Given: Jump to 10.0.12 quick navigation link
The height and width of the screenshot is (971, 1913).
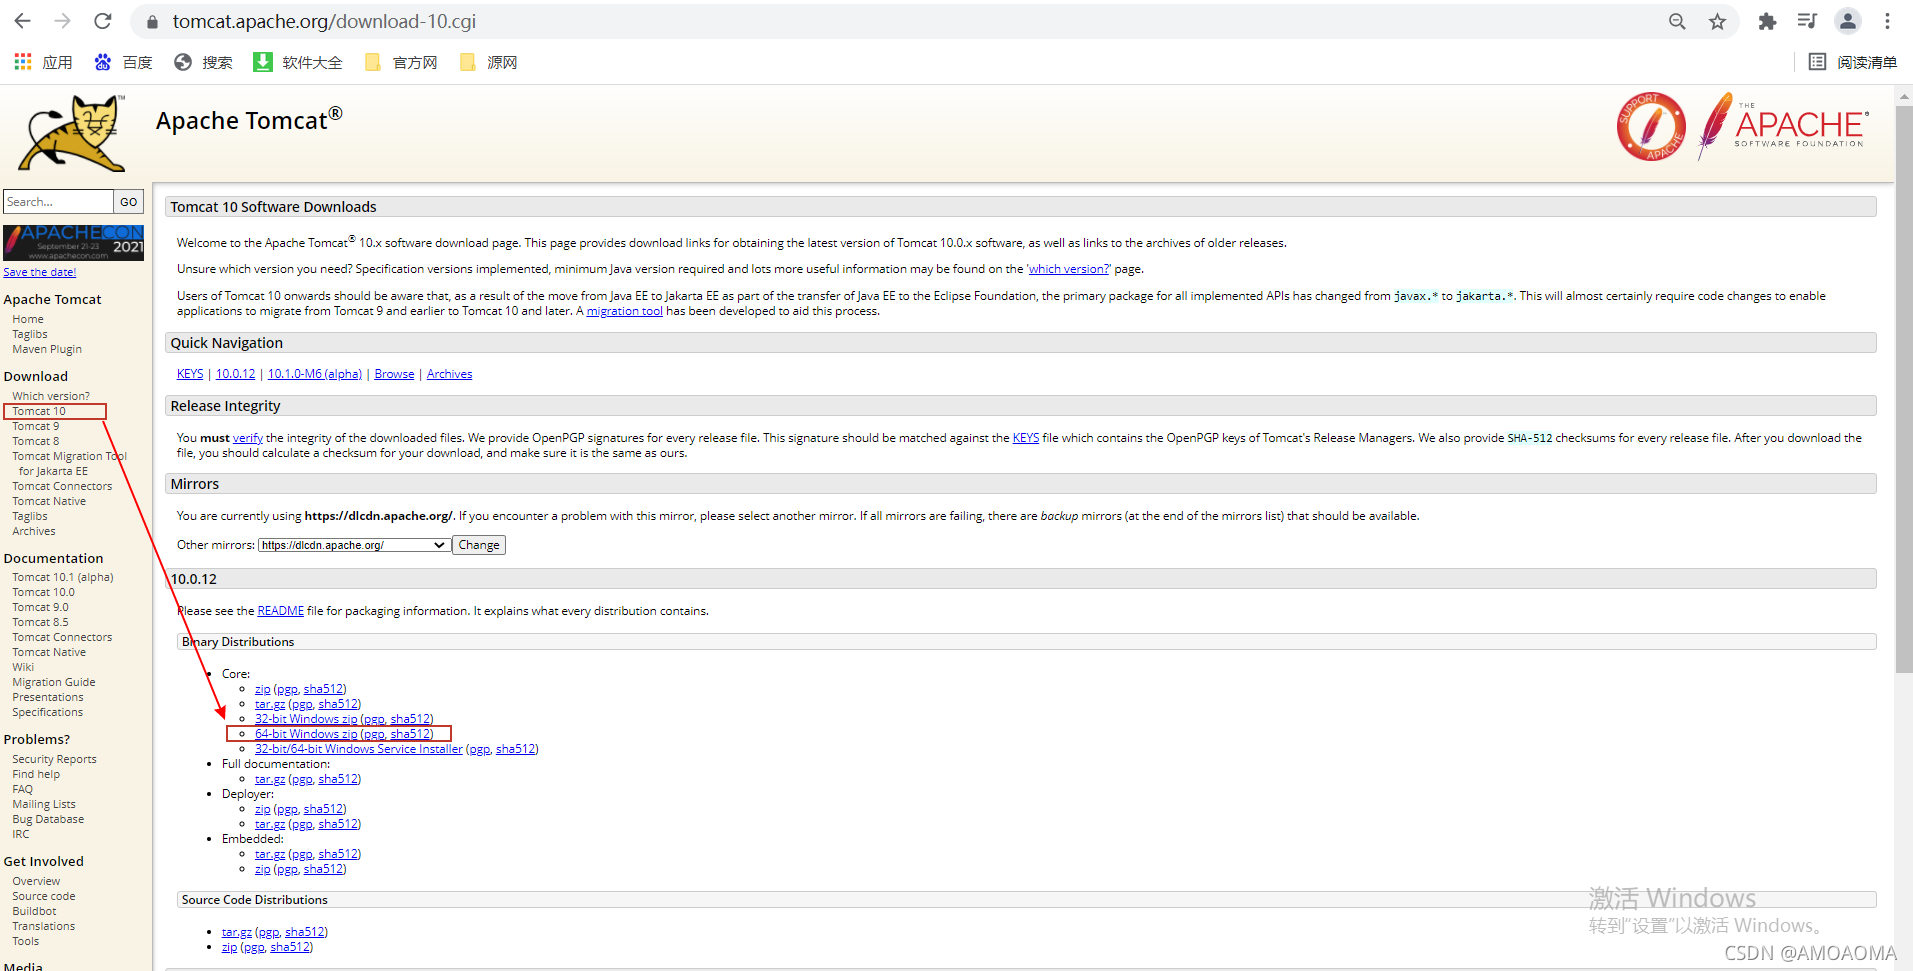Looking at the screenshot, I should [235, 374].
